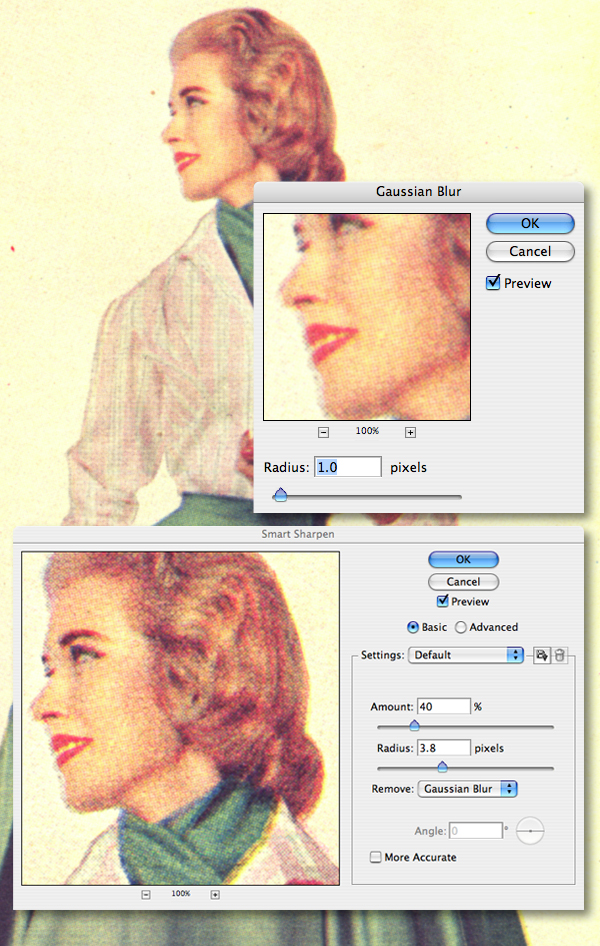The image size is (600, 946).
Task: Toggle Preview checkbox in Gaussian Blur
Action: coord(493,282)
